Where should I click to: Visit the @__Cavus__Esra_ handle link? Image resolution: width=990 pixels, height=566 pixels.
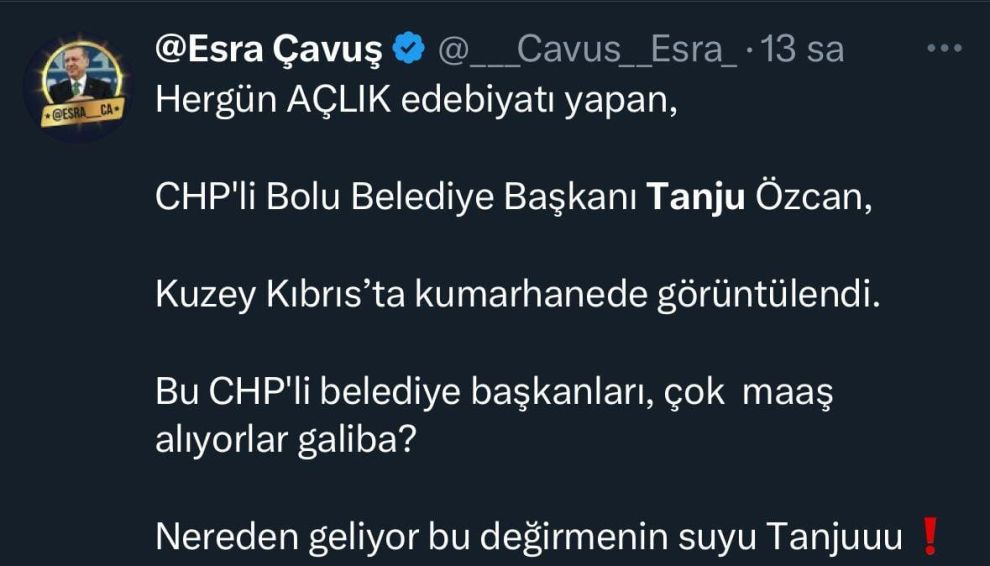click(588, 49)
